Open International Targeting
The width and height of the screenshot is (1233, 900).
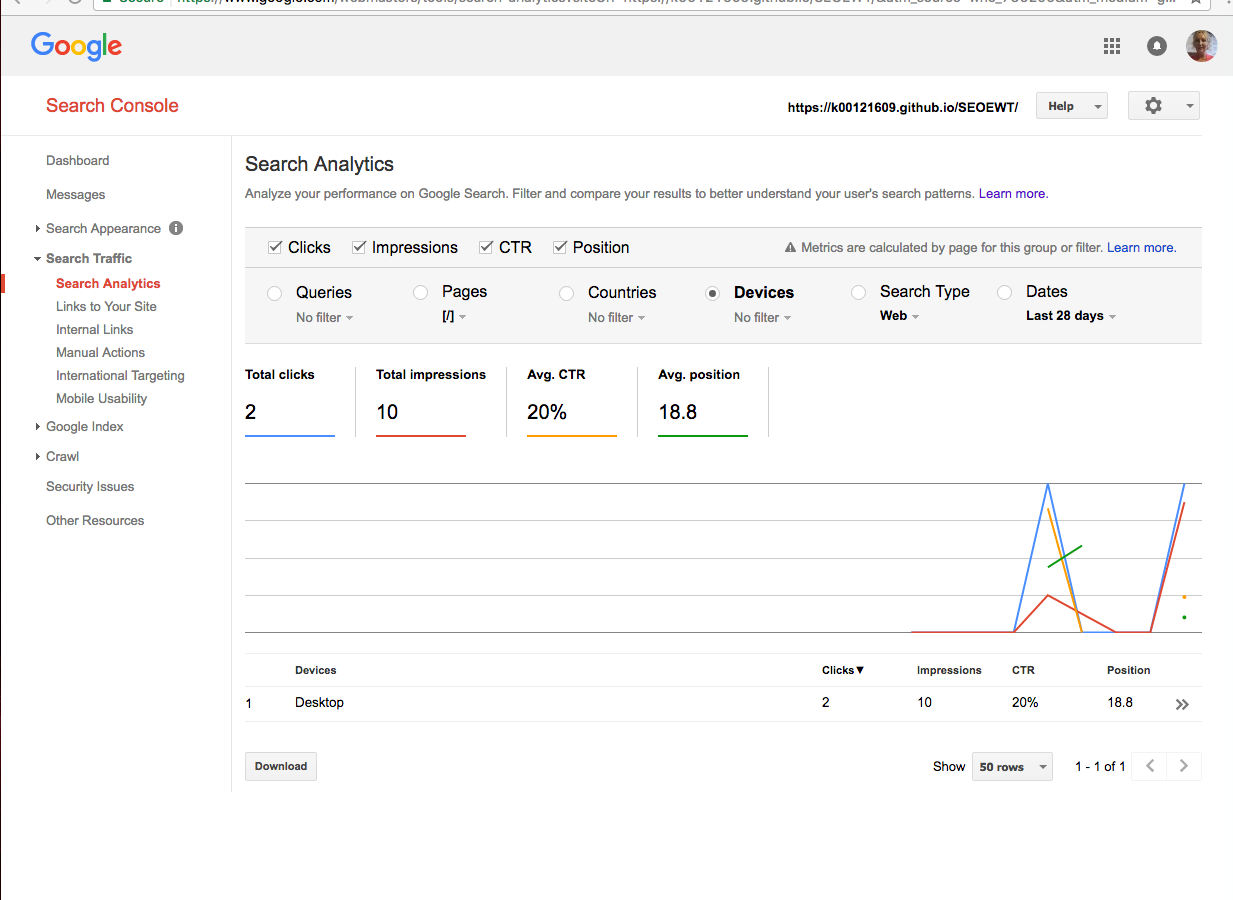click(x=120, y=375)
